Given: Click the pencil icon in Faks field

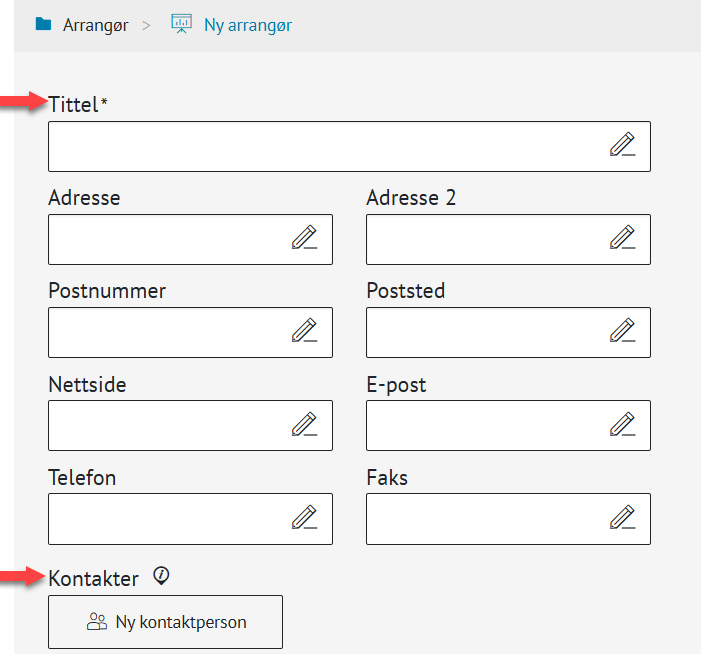Looking at the screenshot, I should pos(622,518).
